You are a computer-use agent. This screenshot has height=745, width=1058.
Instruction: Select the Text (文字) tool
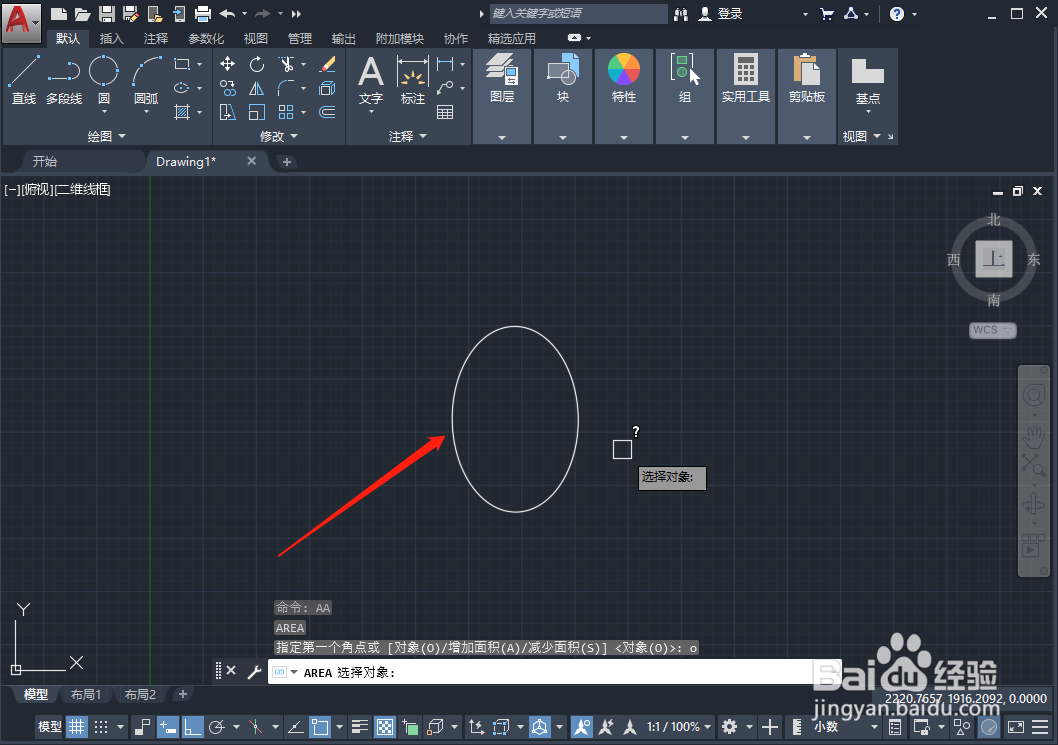coord(370,80)
